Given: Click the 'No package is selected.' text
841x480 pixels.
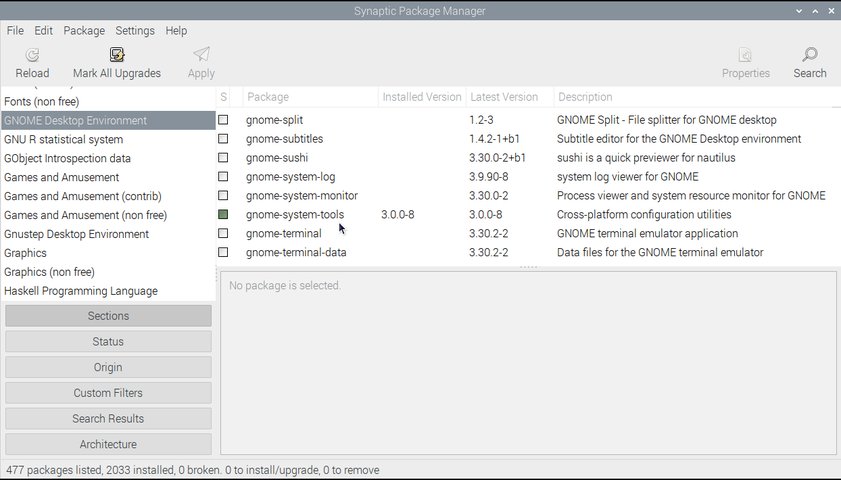Looking at the screenshot, I should tap(285, 285).
